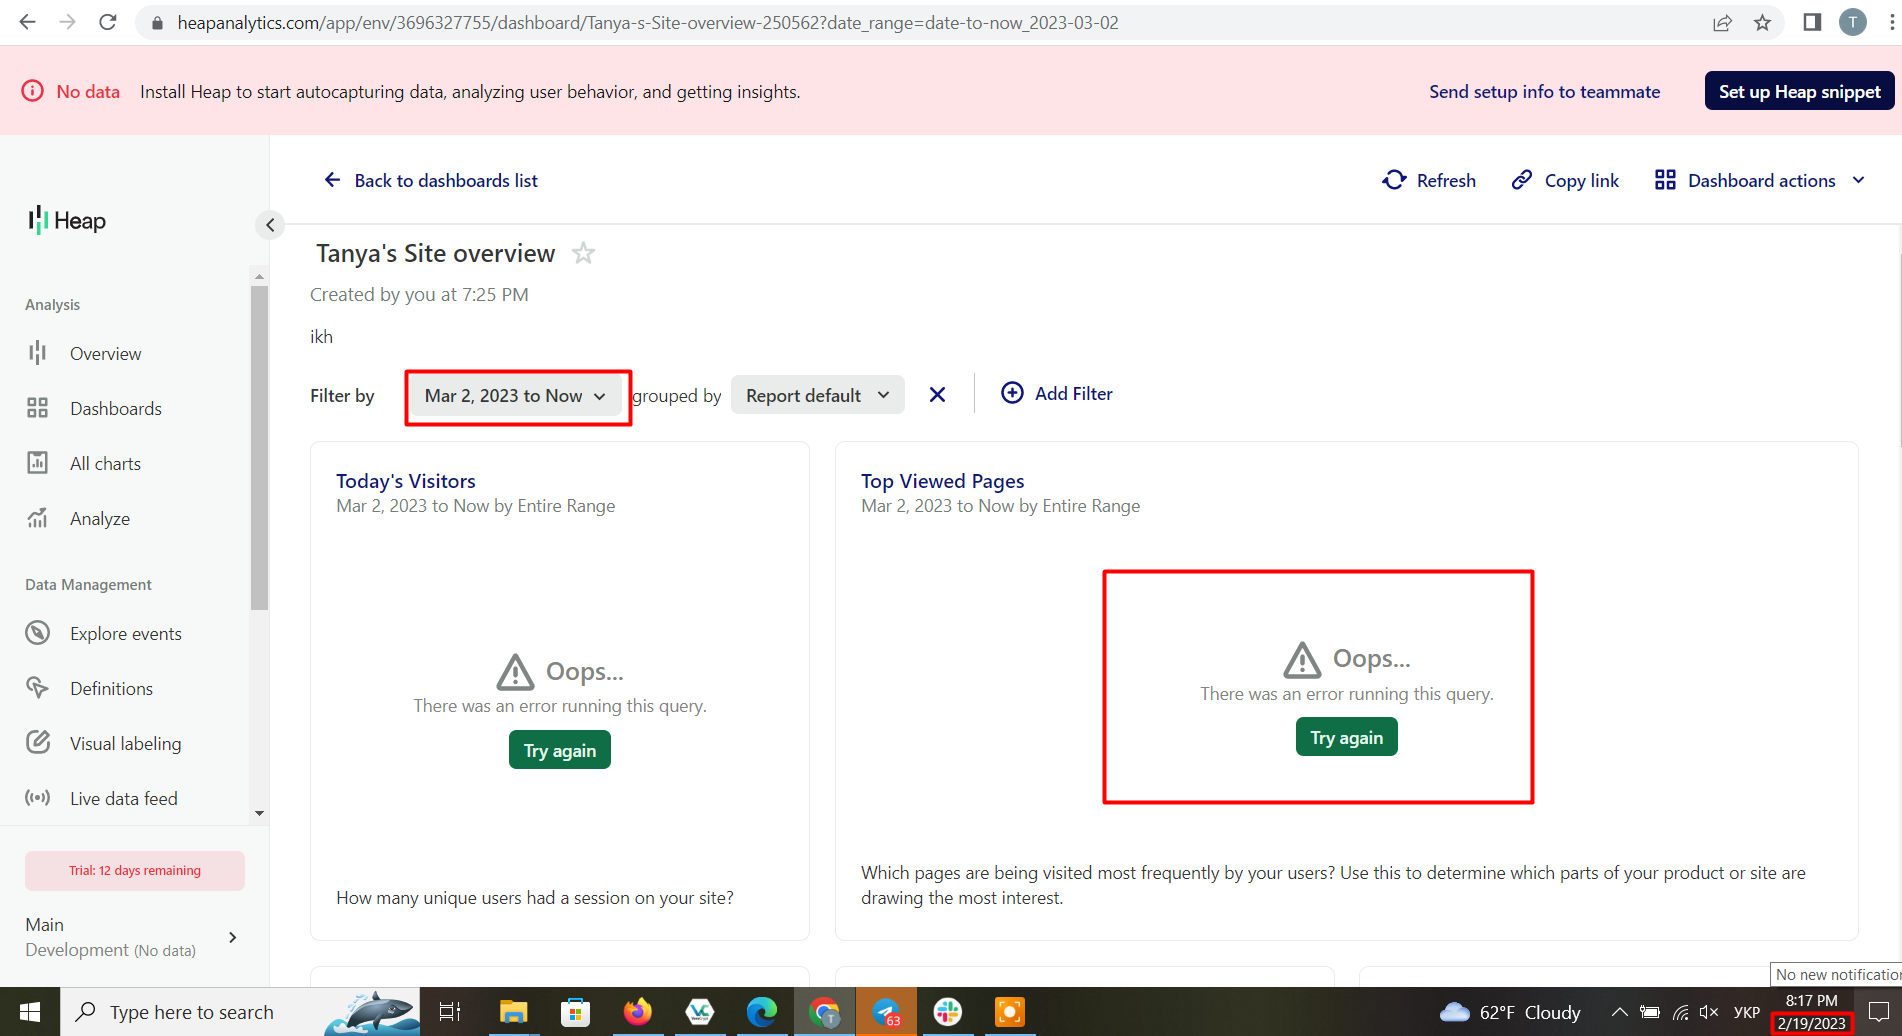Screen dimensions: 1902x1036
Task: Open Overview in Analysis sidebar
Action: [x=105, y=354]
